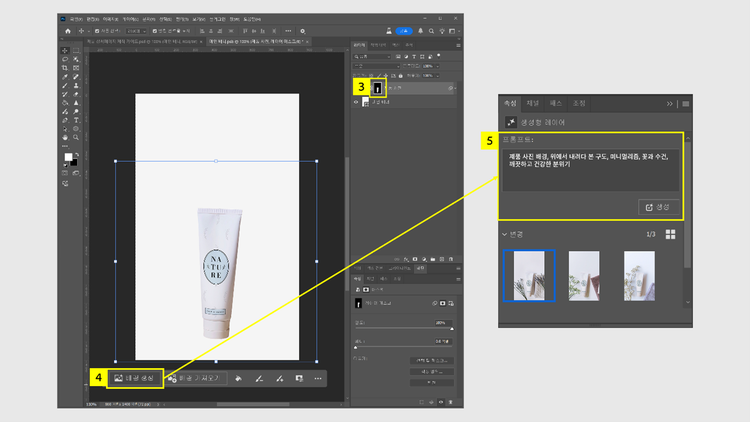Viewport: 750px width, 422px height.
Task: Select the Type tool
Action: point(77,119)
